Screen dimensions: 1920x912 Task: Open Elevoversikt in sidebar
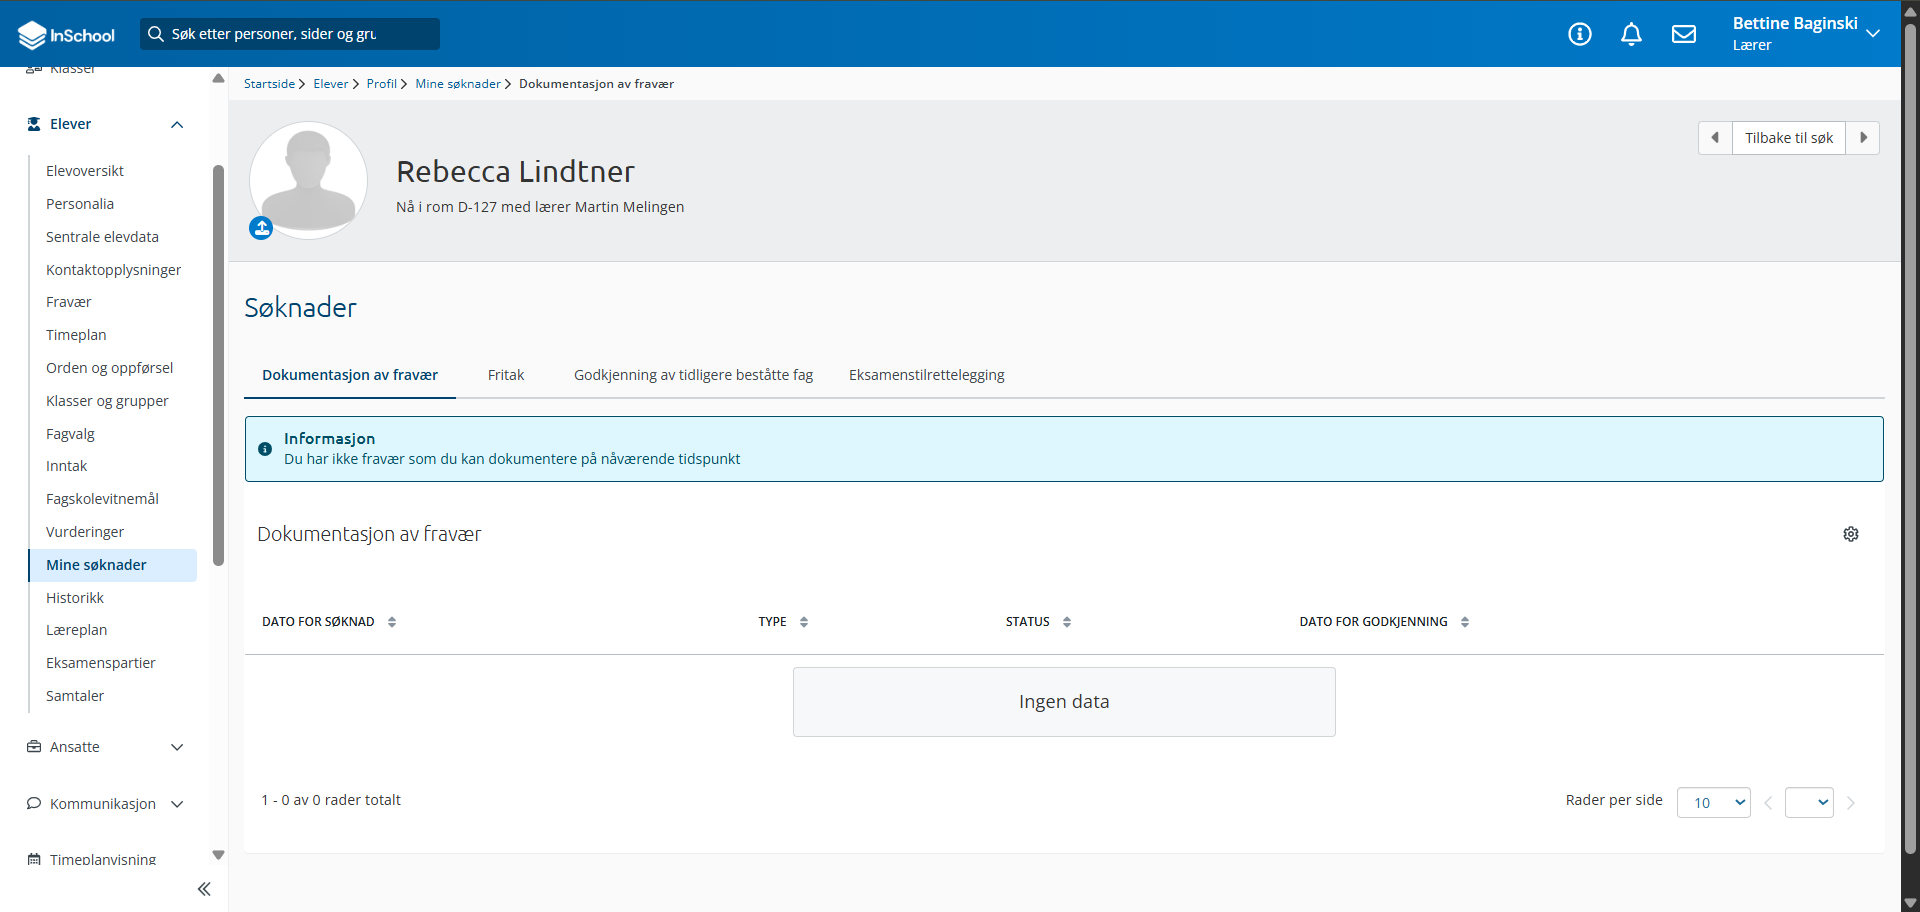point(85,171)
